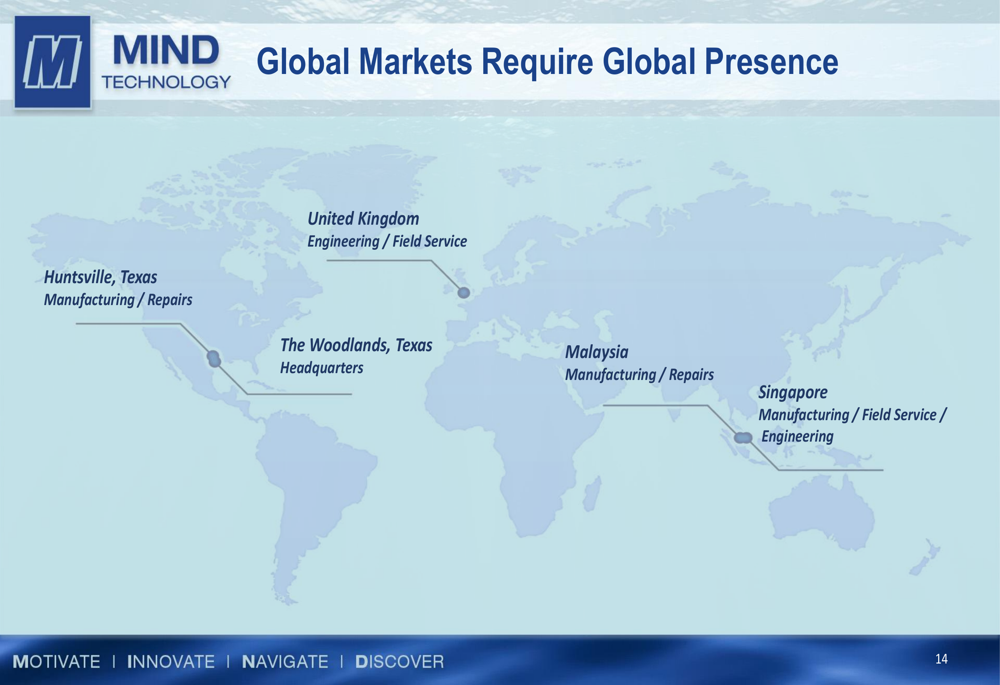Select the 'United Kingdom' location label
The width and height of the screenshot is (1000, 685).
tap(363, 218)
